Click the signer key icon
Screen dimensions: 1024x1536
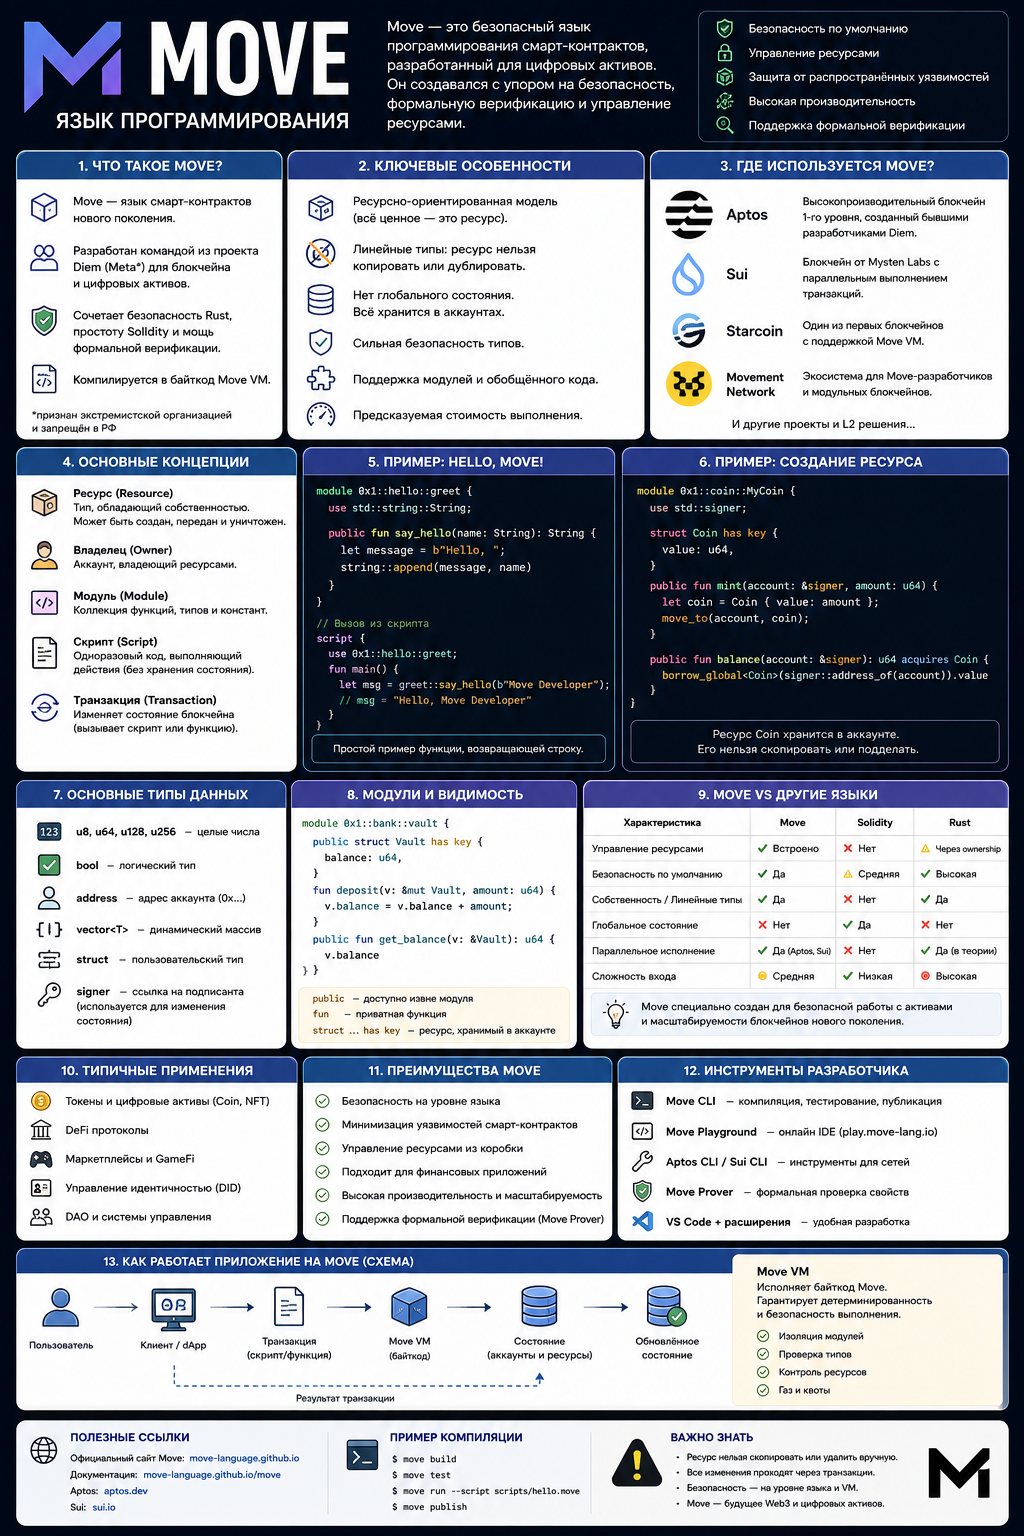(x=49, y=994)
